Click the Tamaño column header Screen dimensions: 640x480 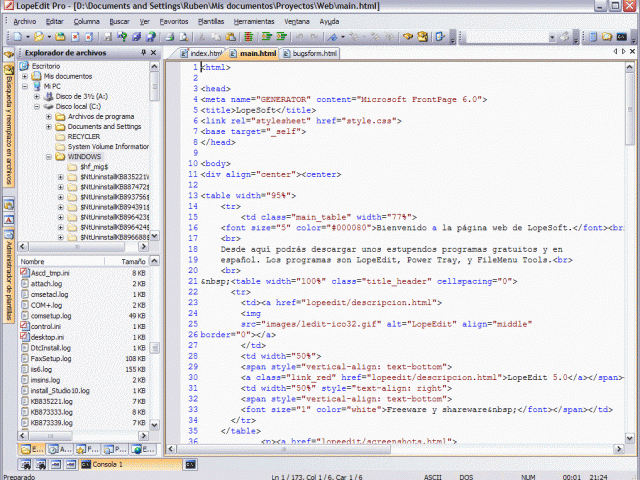127,262
